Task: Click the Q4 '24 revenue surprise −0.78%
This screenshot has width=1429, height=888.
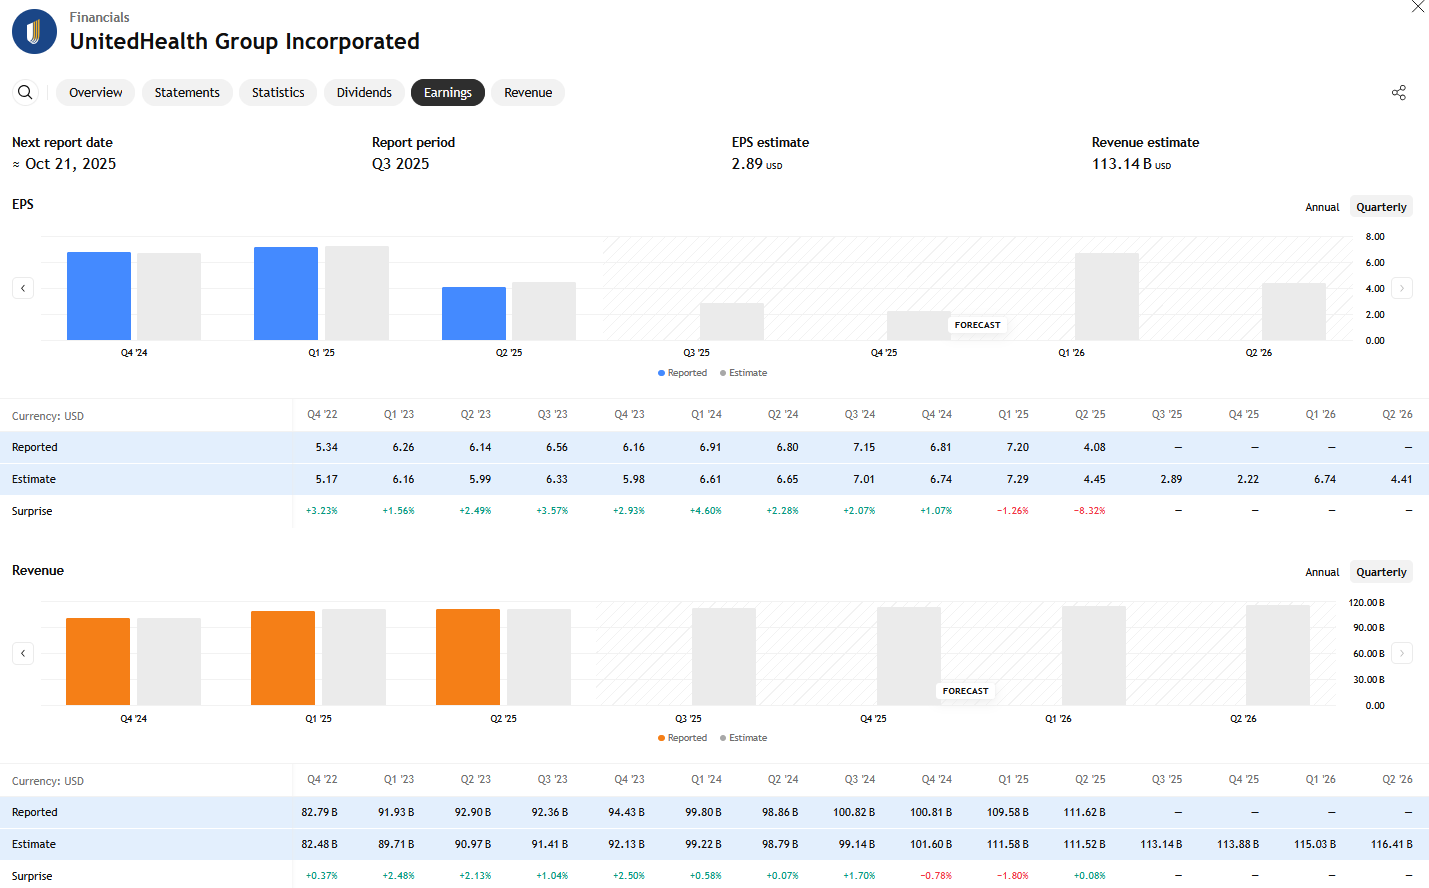Action: point(936,876)
